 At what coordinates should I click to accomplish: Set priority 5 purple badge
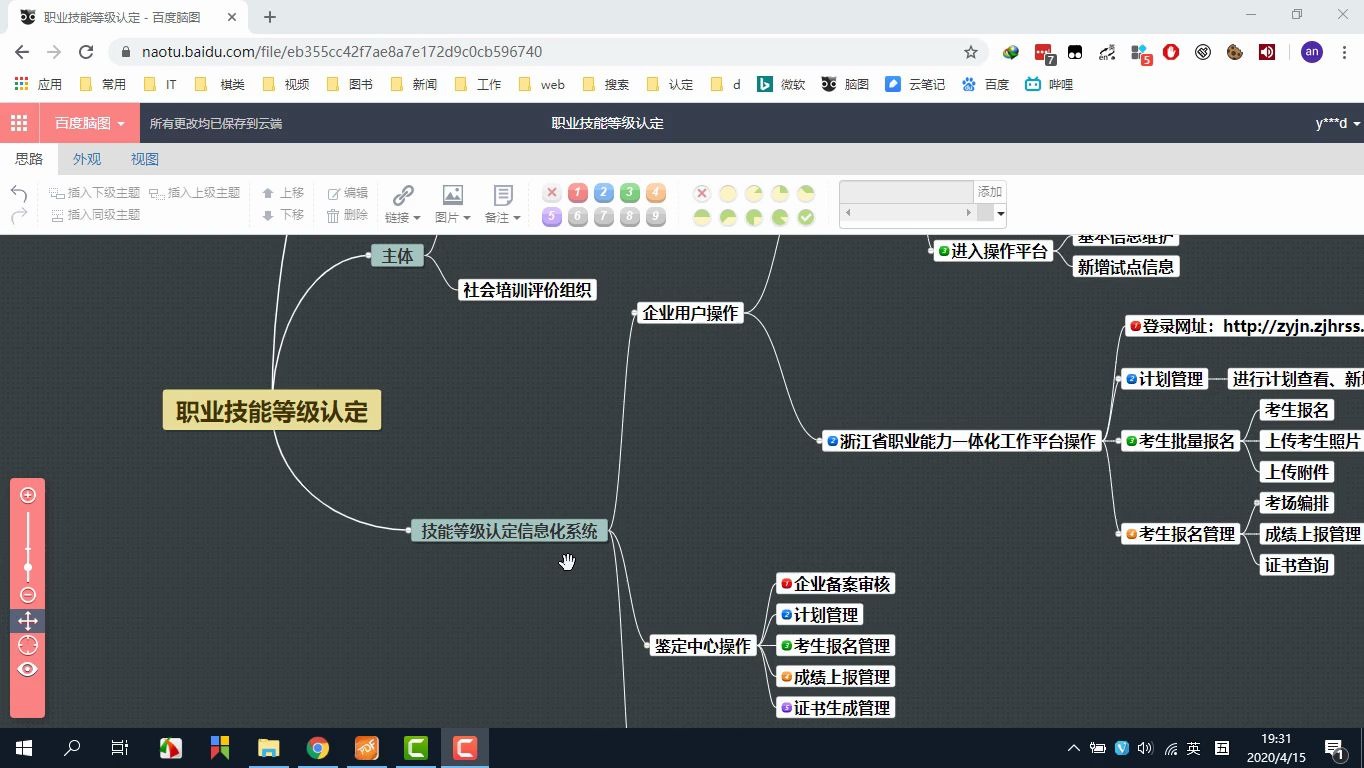click(x=551, y=217)
